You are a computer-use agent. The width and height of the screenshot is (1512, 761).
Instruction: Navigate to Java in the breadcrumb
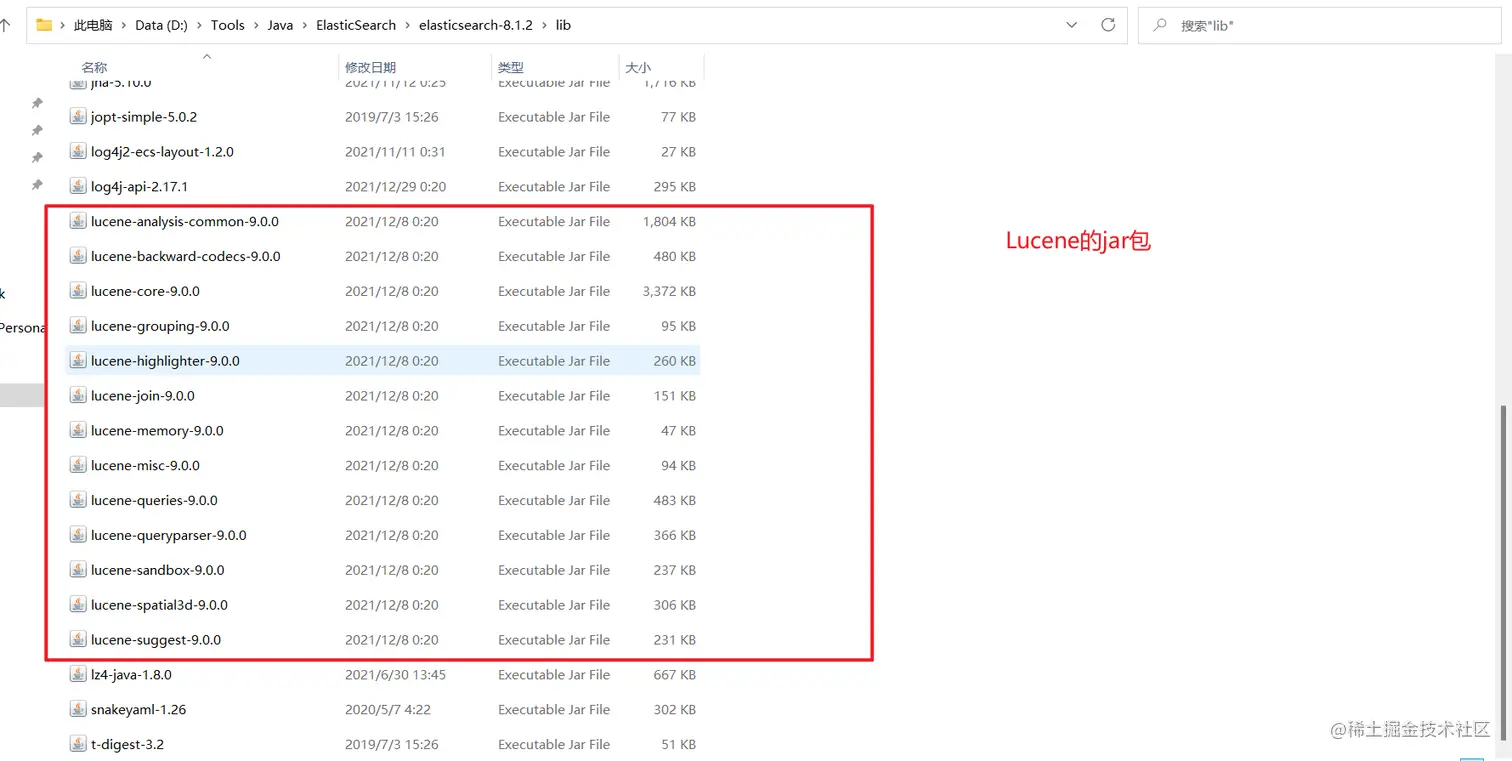click(280, 25)
